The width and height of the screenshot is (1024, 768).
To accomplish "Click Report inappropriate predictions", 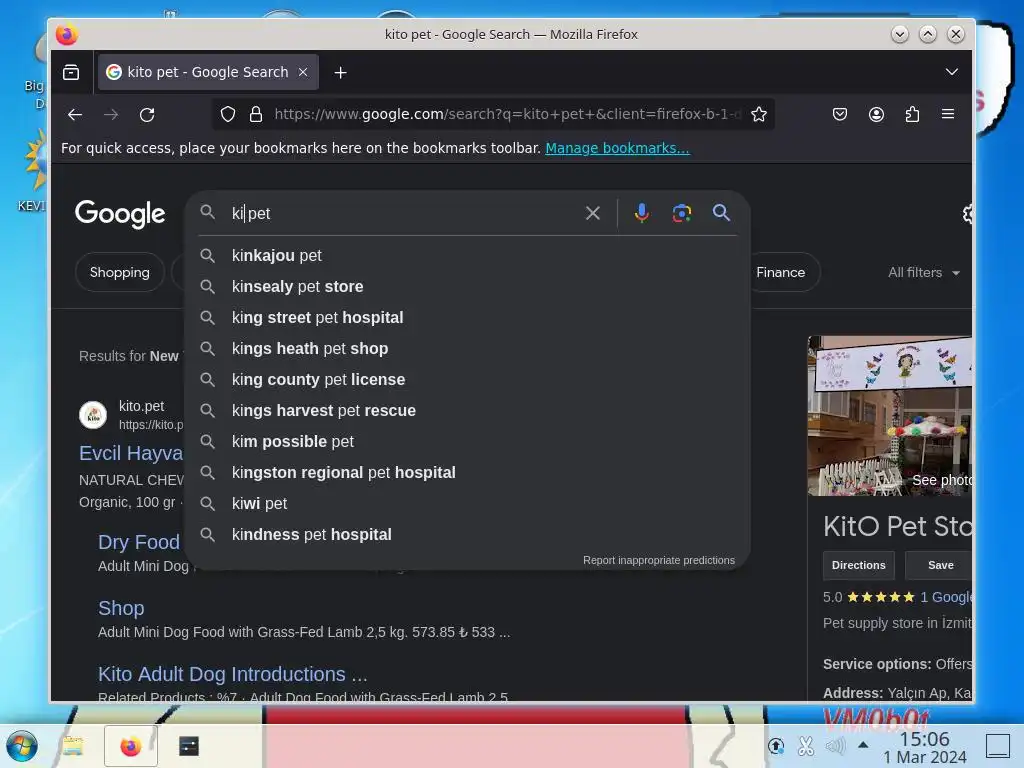I will coord(658,560).
